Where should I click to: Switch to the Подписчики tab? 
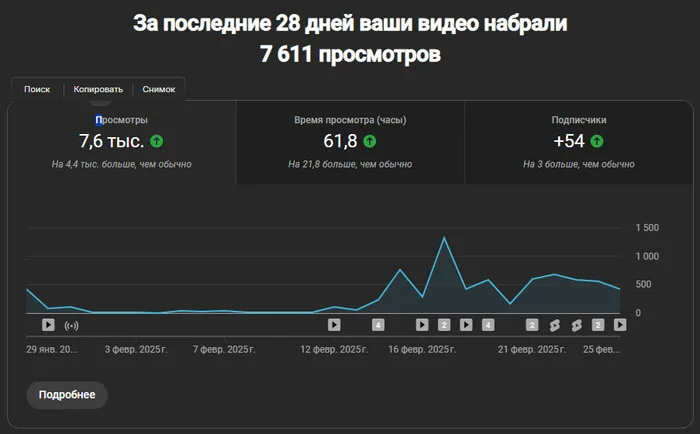[579, 142]
